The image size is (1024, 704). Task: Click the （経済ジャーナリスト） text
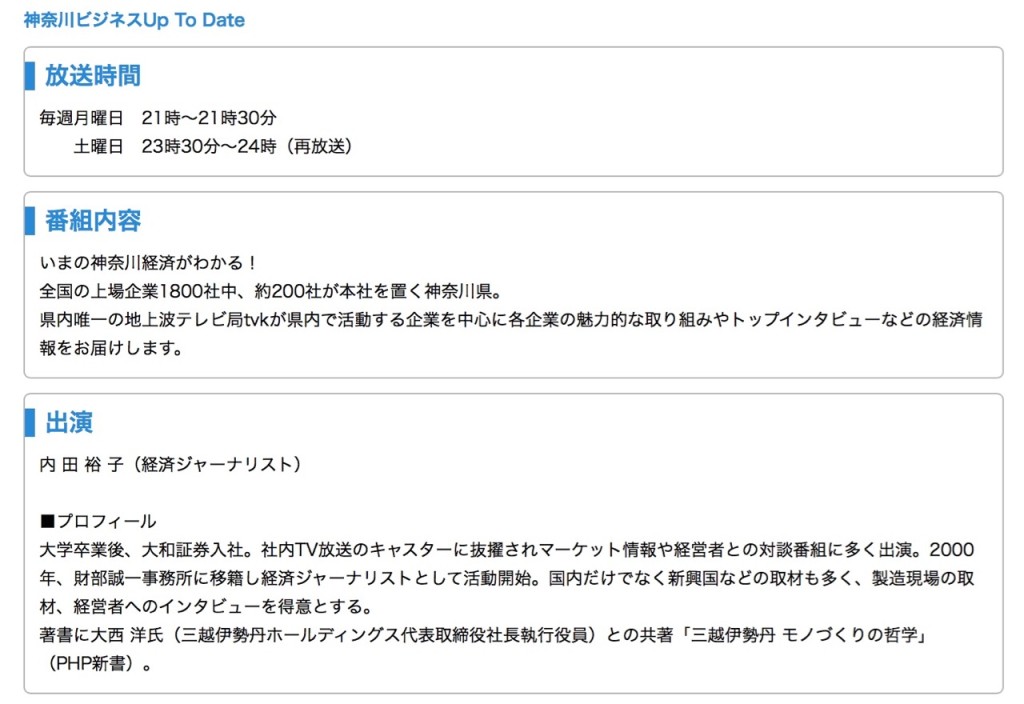(215, 464)
